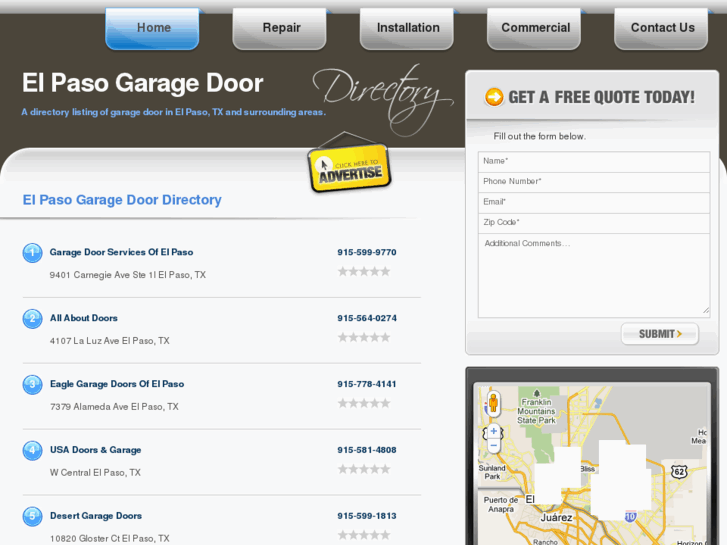The width and height of the screenshot is (727, 545).
Task: Open the Desert Garage Doors listing
Action: tap(96, 515)
